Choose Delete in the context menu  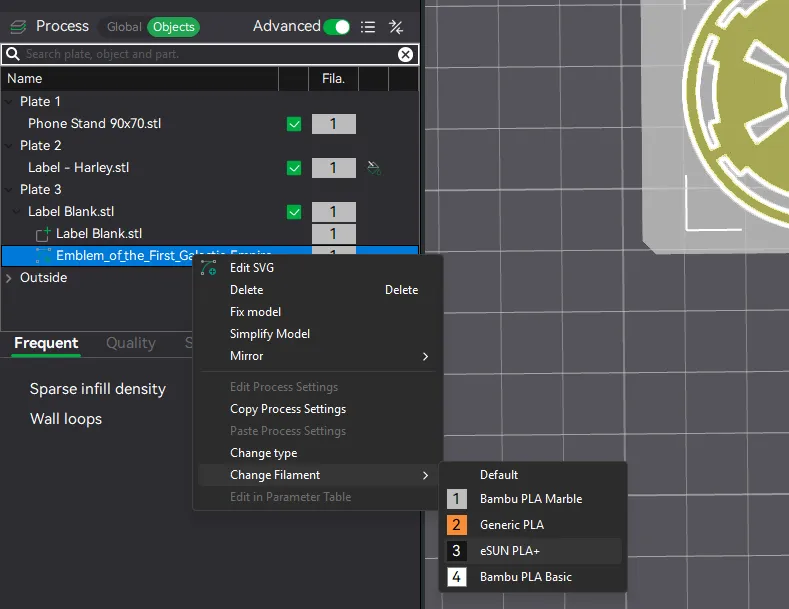(x=247, y=290)
